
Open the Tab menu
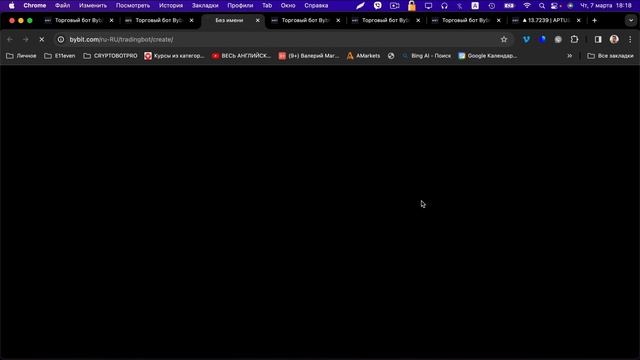267,6
